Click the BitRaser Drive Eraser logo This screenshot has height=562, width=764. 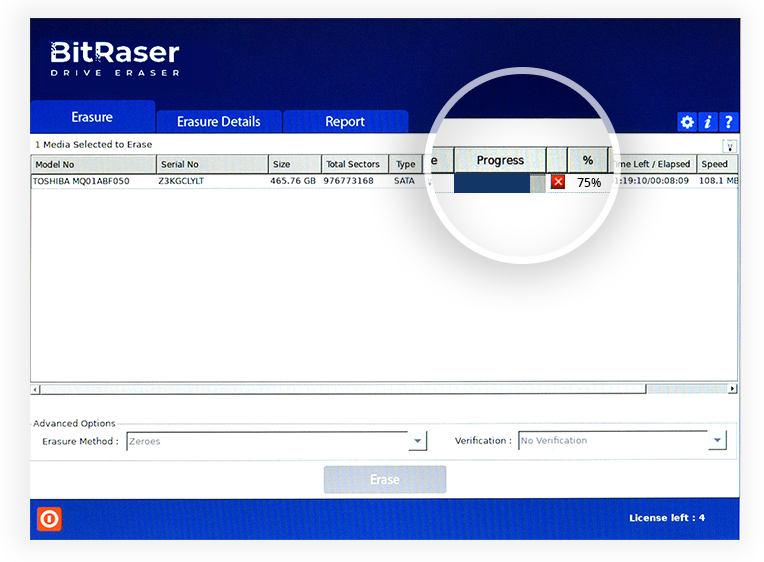[115, 58]
